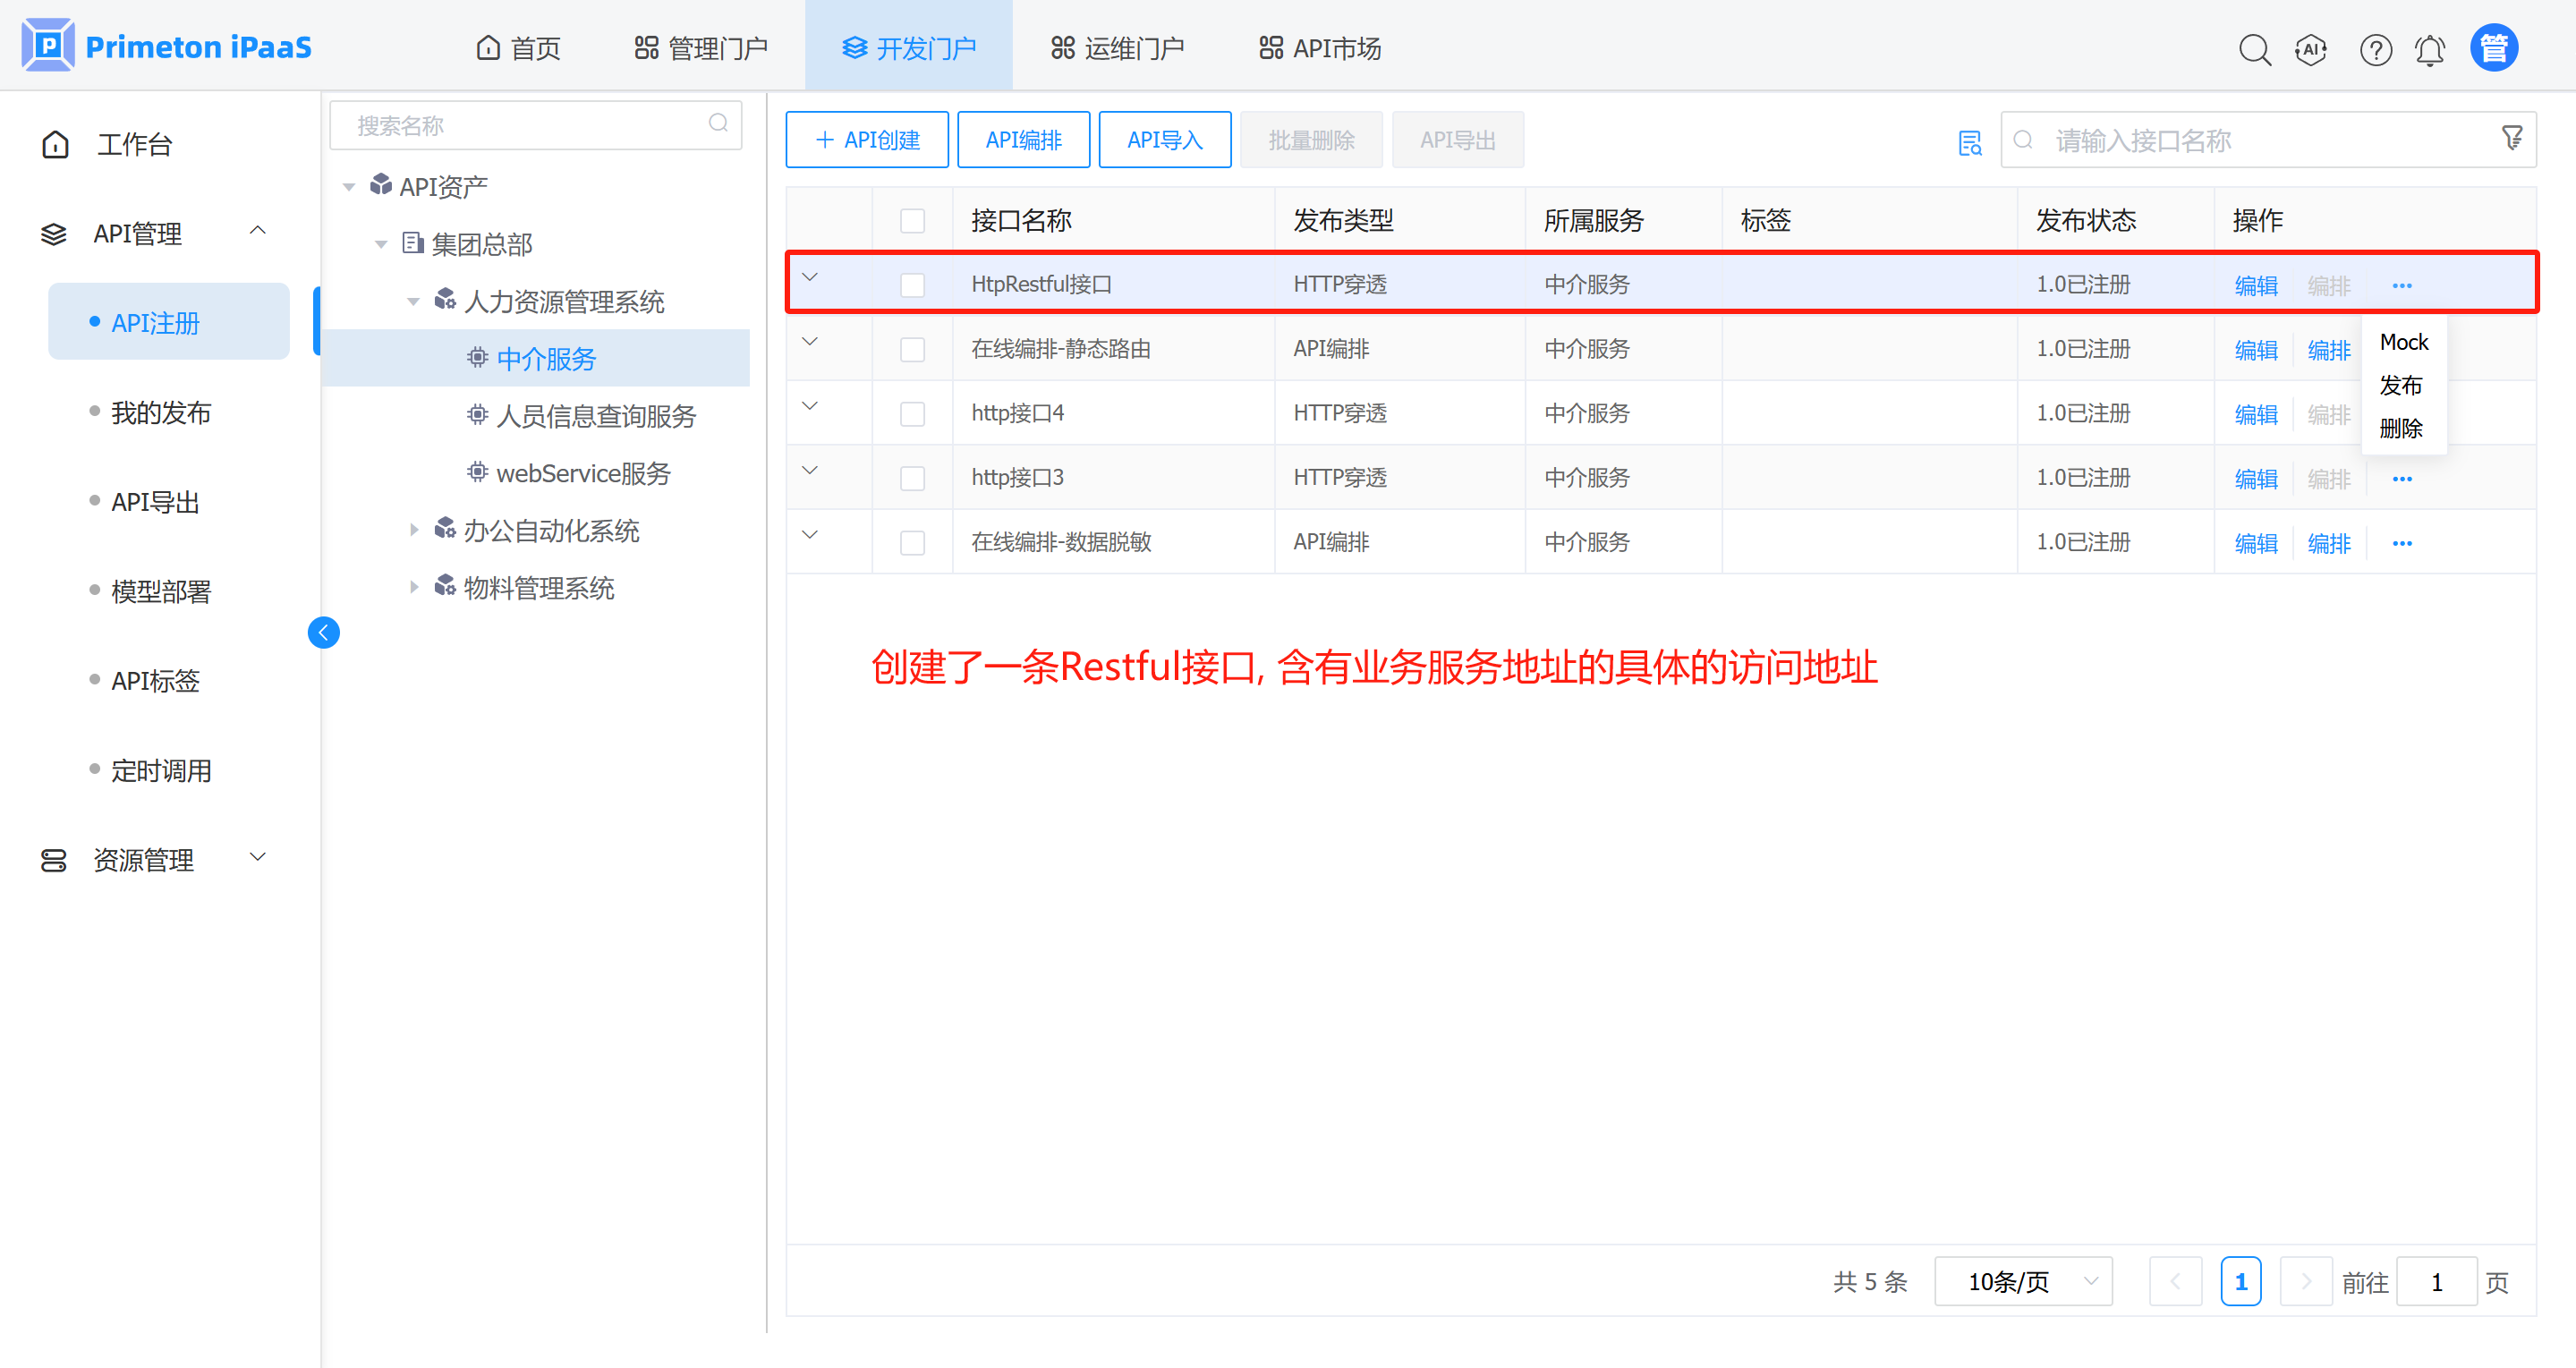The width and height of the screenshot is (2576, 1368).
Task: Click the list view icon beside search
Action: coord(1969,142)
